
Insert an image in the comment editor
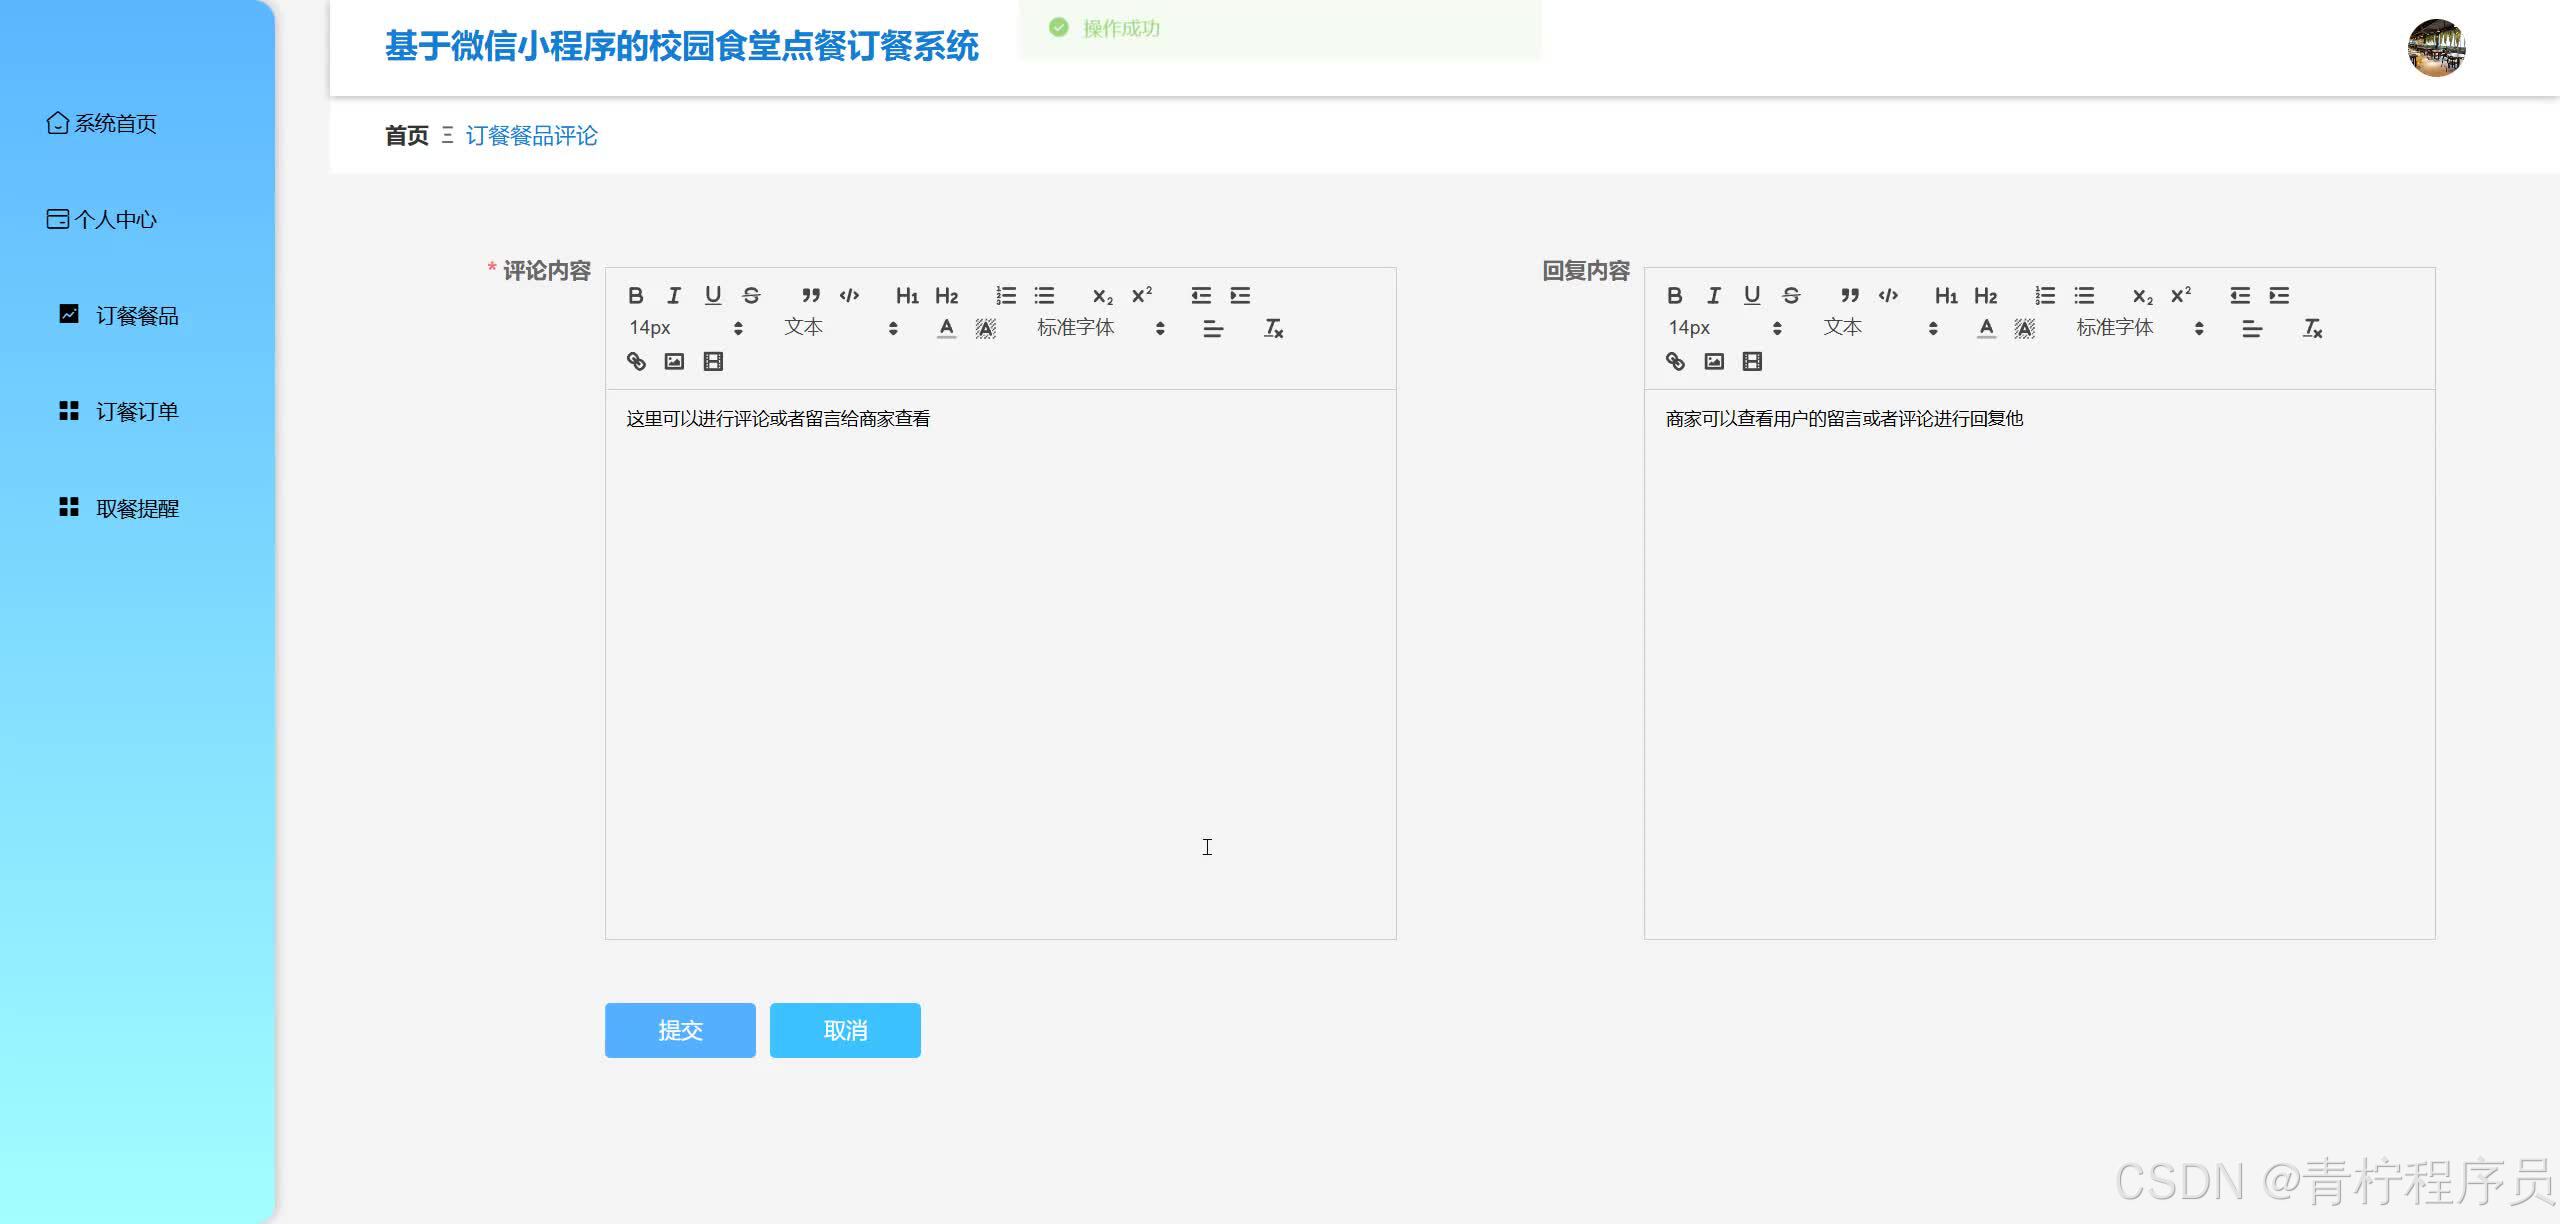[674, 361]
